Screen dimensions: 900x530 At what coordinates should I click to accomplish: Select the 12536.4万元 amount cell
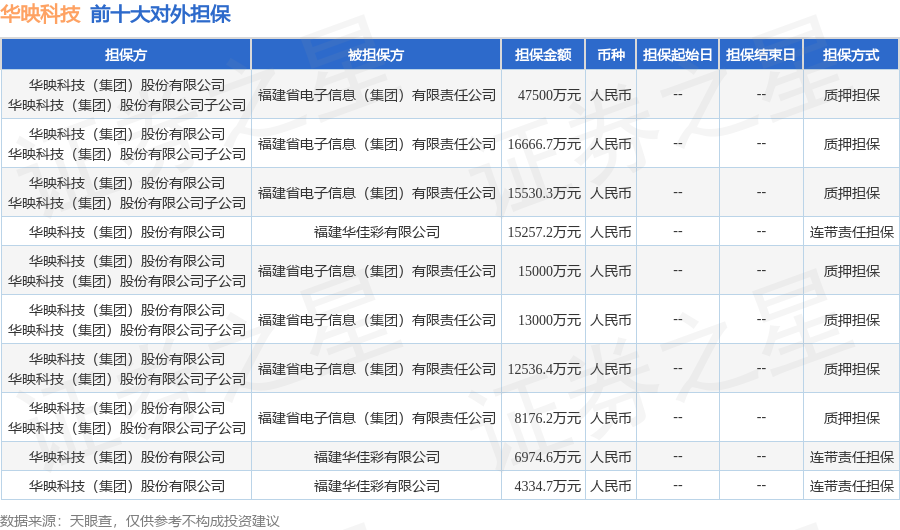(x=544, y=369)
